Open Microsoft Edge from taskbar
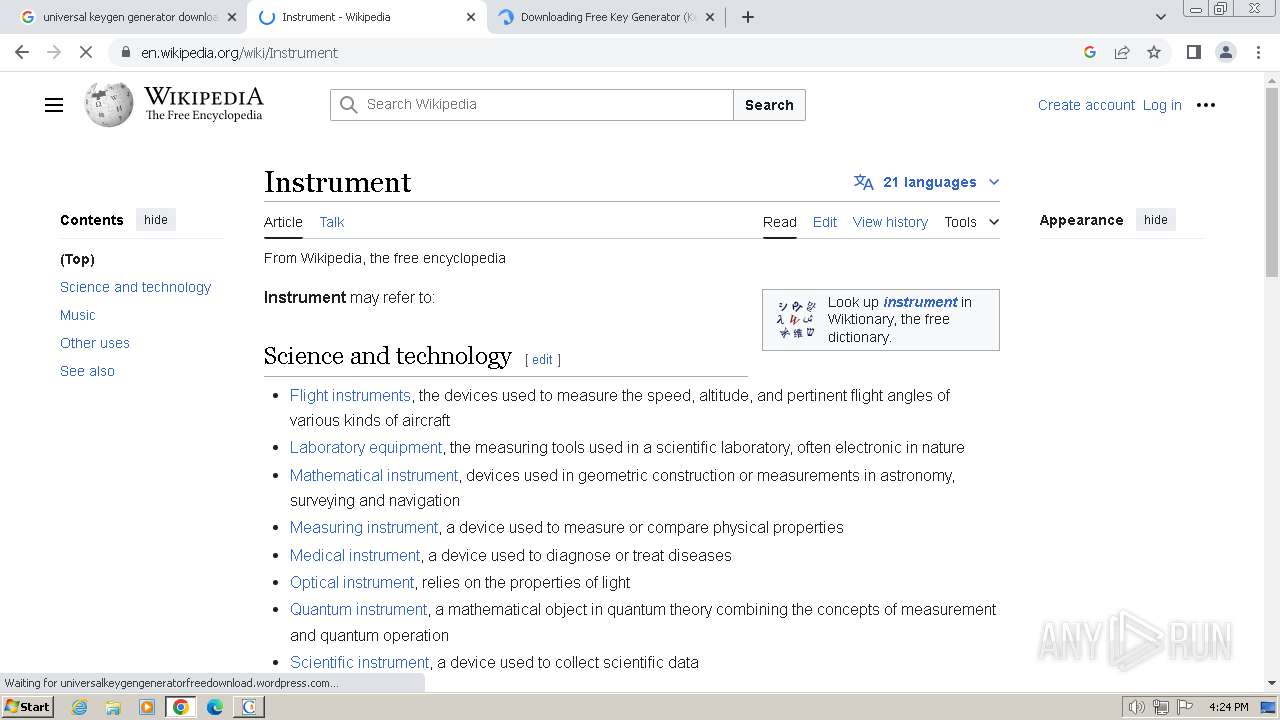1280x720 pixels. pyautogui.click(x=215, y=707)
